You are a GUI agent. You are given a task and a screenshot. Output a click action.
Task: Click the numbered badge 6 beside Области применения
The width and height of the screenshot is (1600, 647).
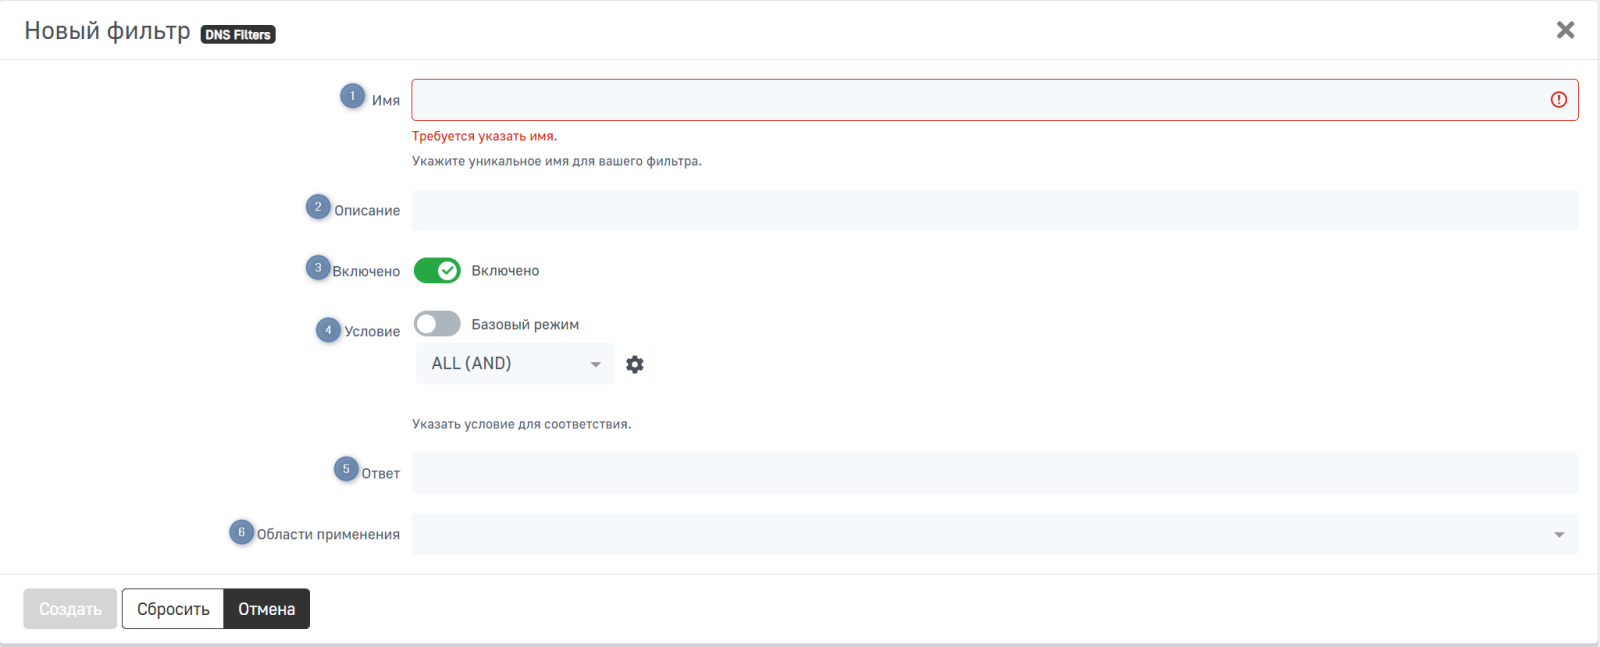pyautogui.click(x=241, y=532)
